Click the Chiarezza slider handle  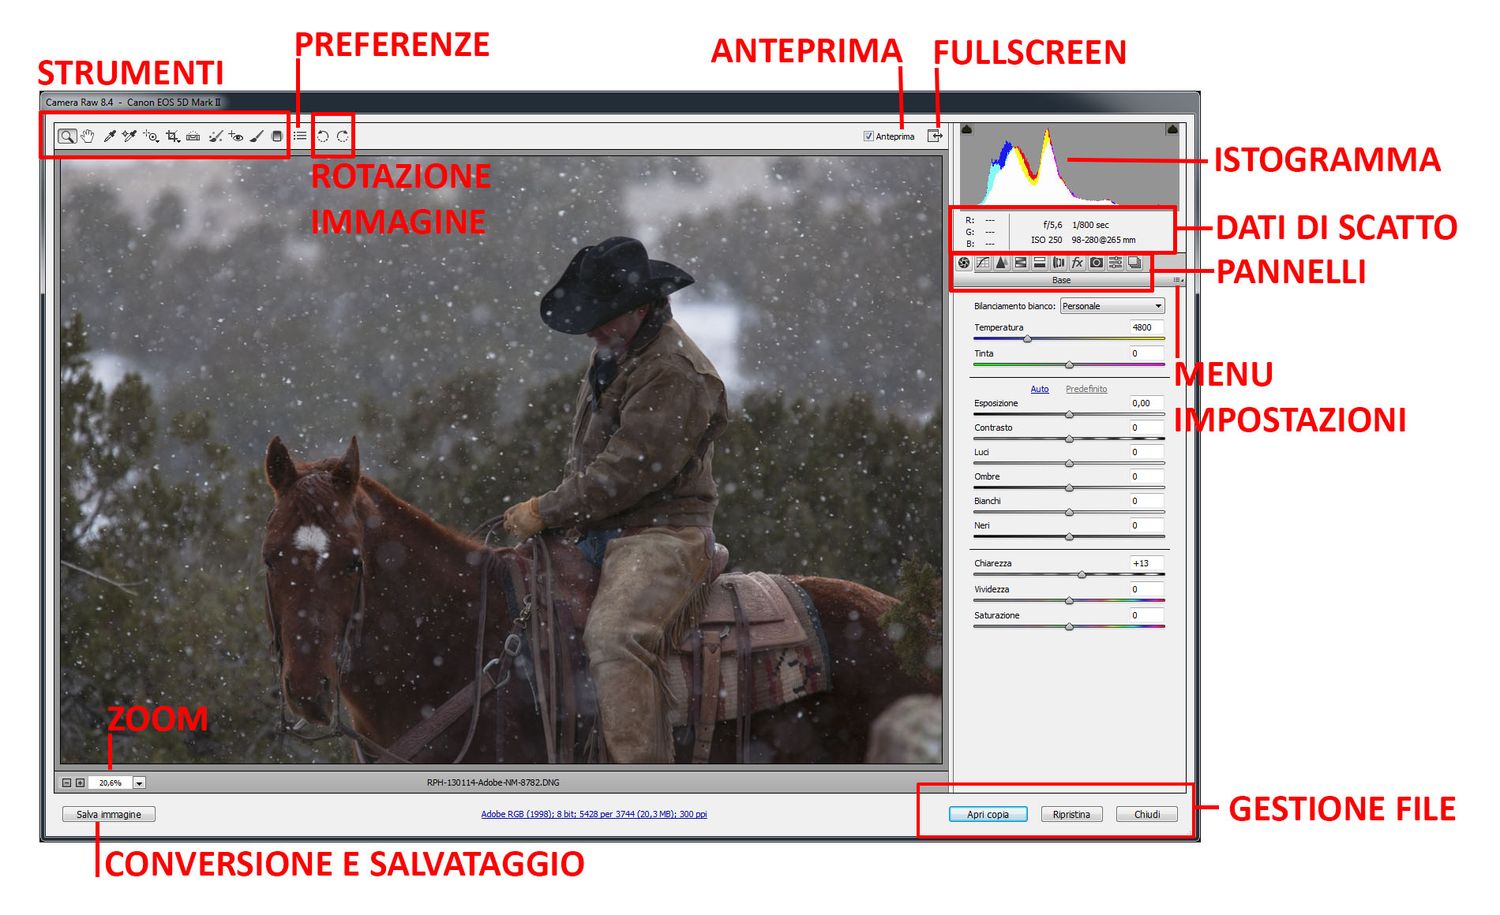[x=1081, y=575]
